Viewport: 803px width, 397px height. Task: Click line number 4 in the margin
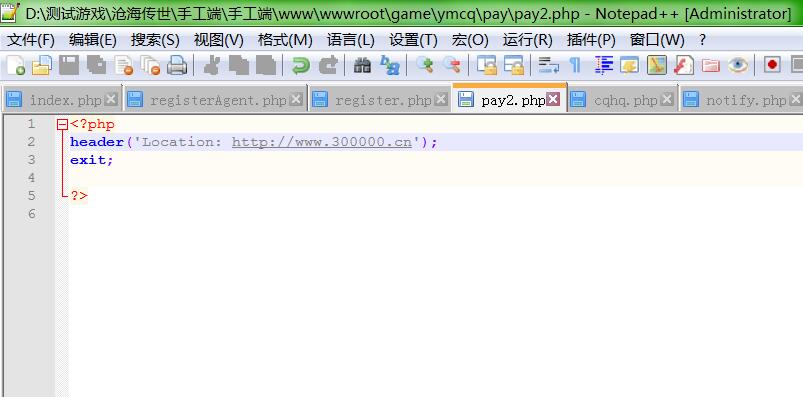point(32,178)
